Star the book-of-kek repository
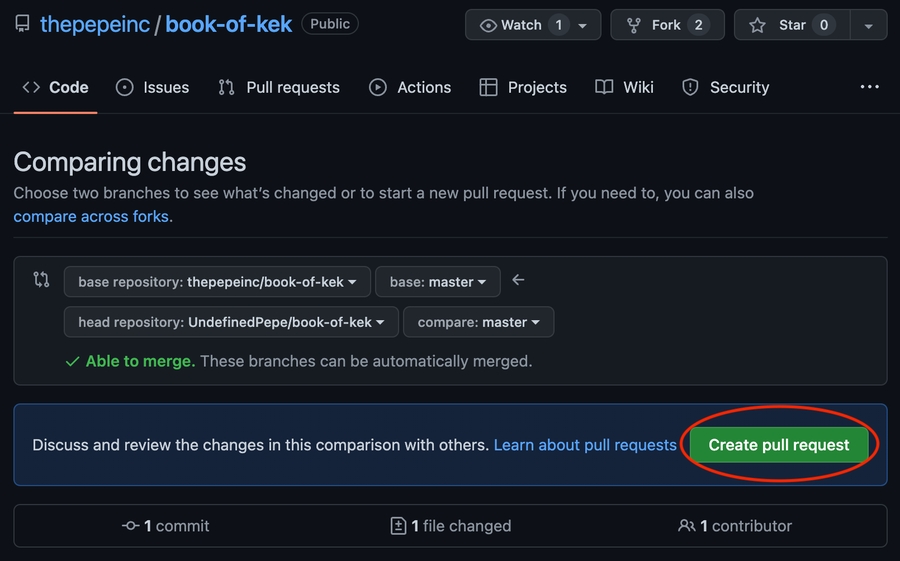This screenshot has width=900, height=561. click(x=793, y=25)
